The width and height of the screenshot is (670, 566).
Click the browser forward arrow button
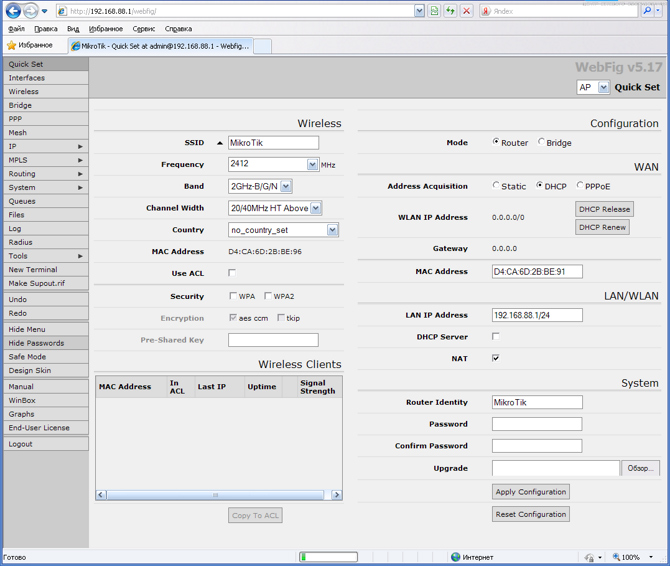32,11
